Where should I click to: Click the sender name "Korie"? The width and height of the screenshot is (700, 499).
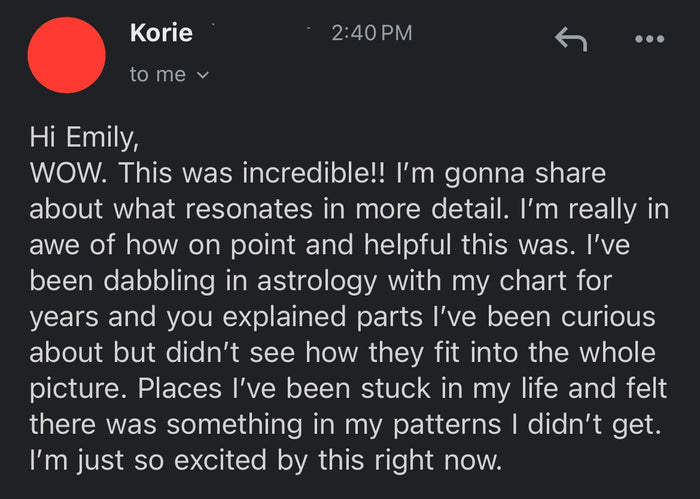click(160, 33)
